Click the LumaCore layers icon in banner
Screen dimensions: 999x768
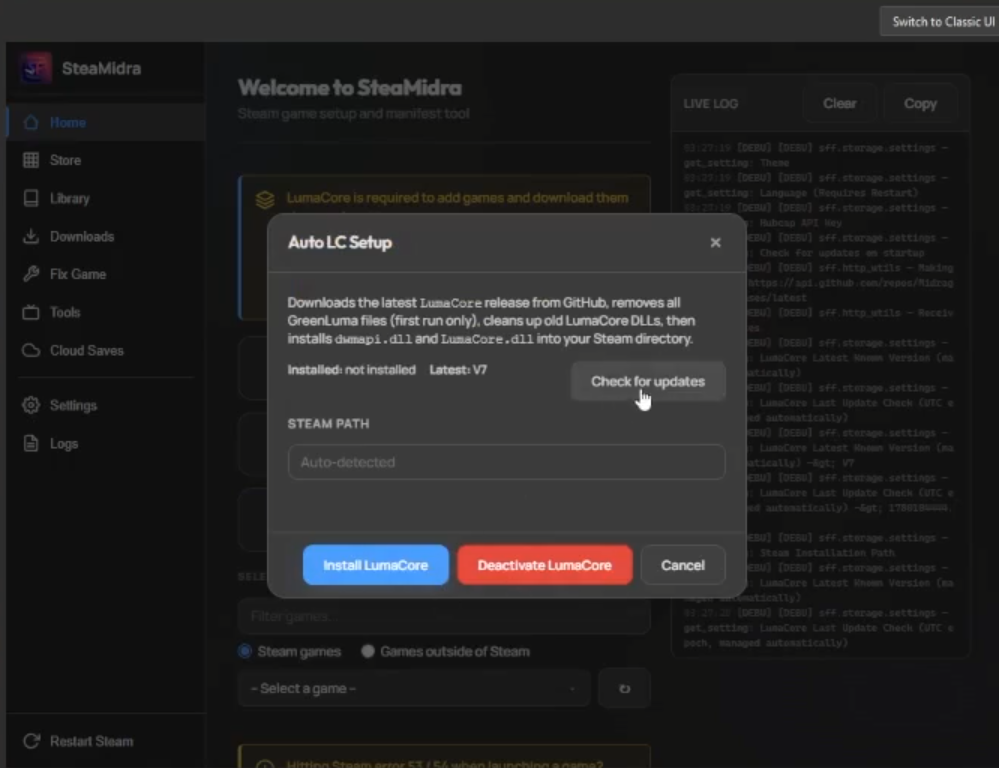265,200
